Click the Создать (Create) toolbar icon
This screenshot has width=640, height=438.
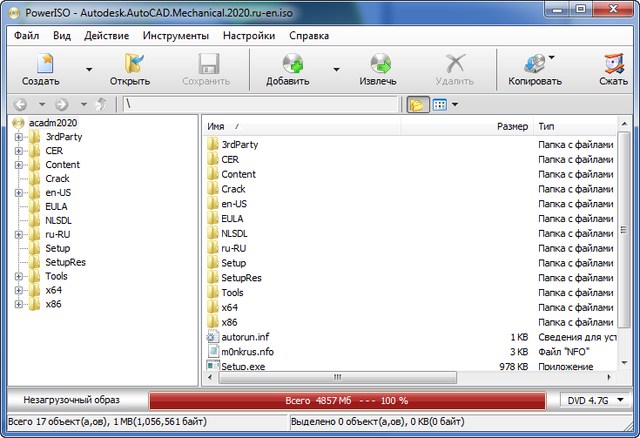40,65
